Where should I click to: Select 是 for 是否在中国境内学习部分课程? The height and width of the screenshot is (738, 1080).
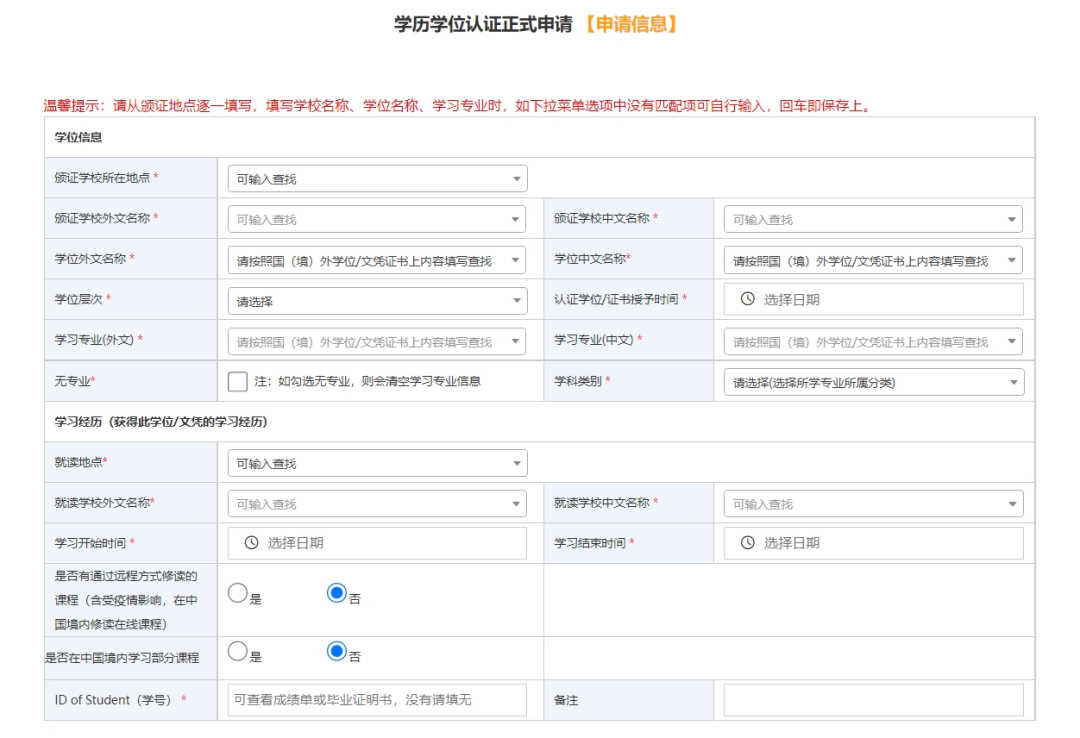point(238,651)
